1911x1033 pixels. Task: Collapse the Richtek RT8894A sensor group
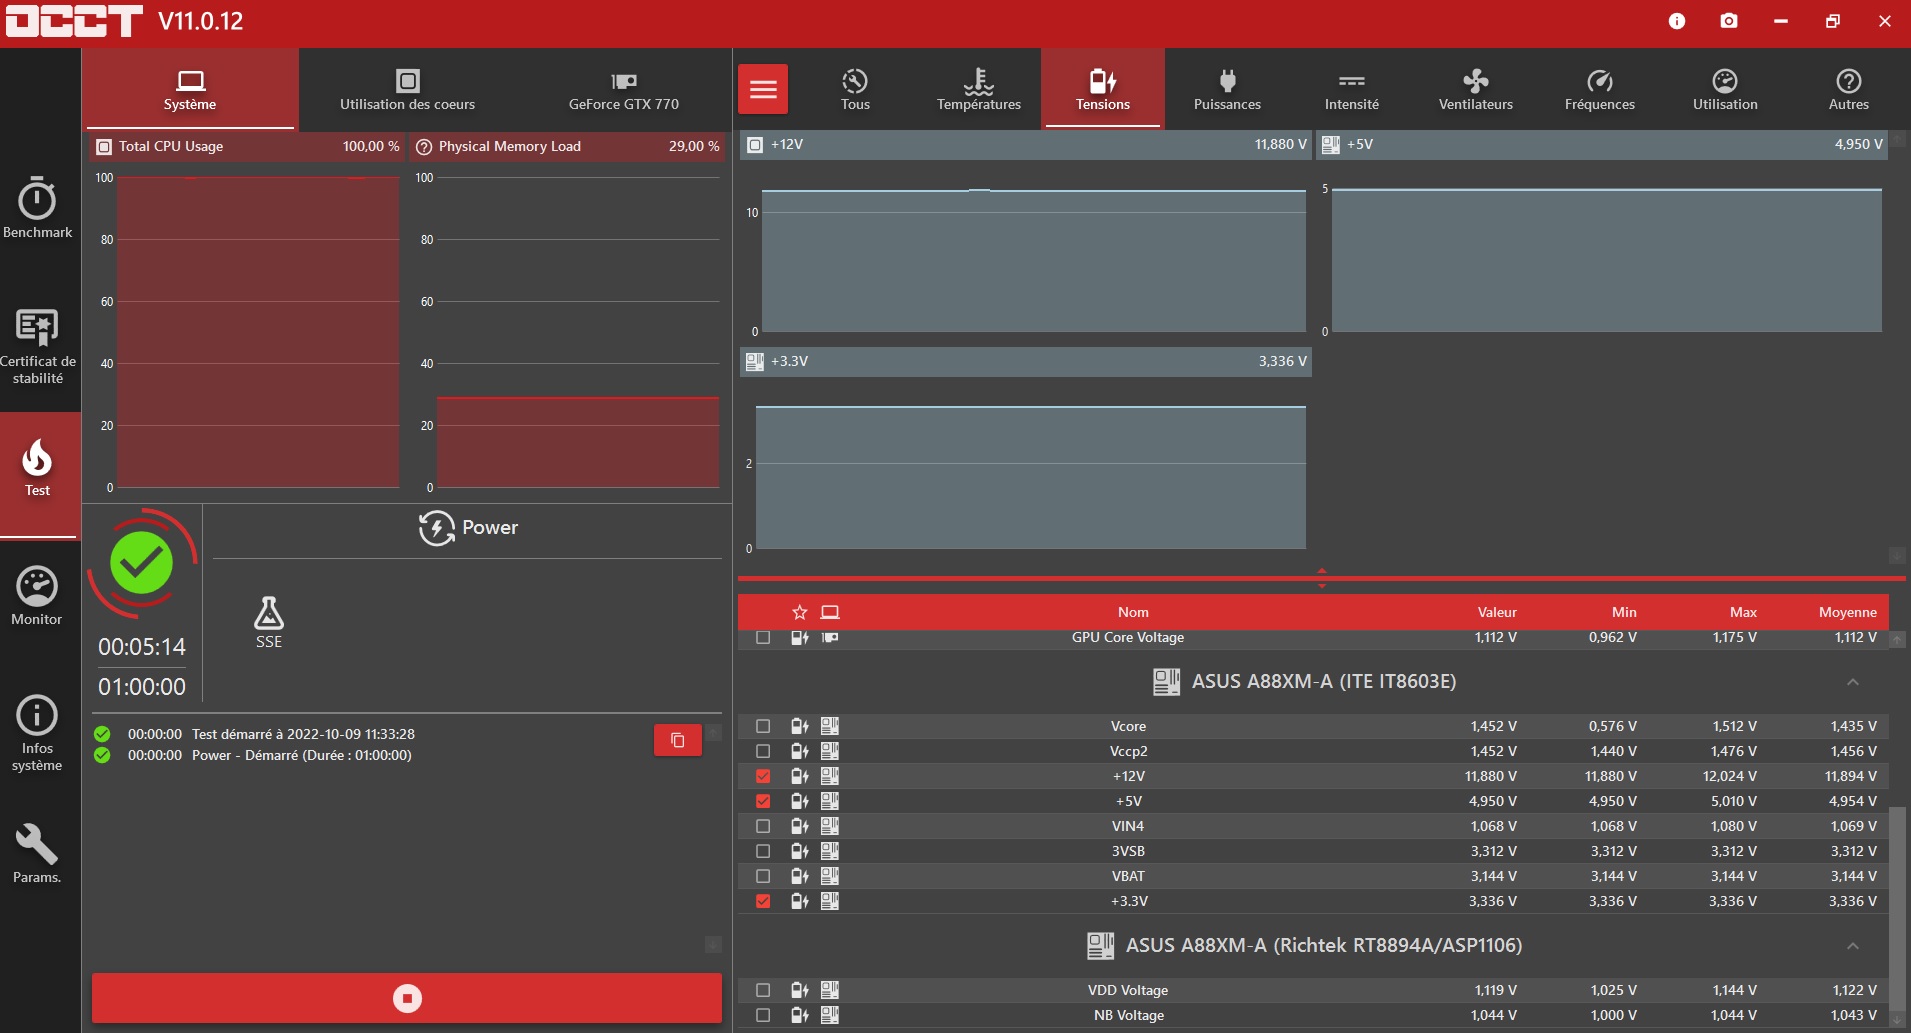(1852, 946)
